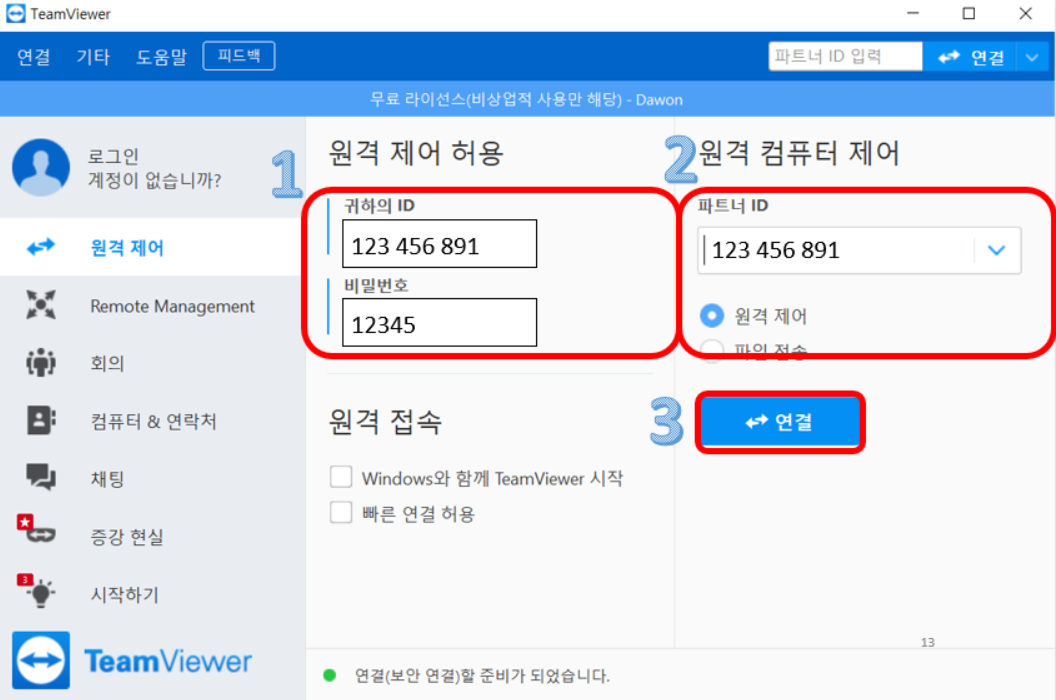Screen dimensions: 1056x700
Task: Click the 로그인 link
Action: [x=113, y=156]
